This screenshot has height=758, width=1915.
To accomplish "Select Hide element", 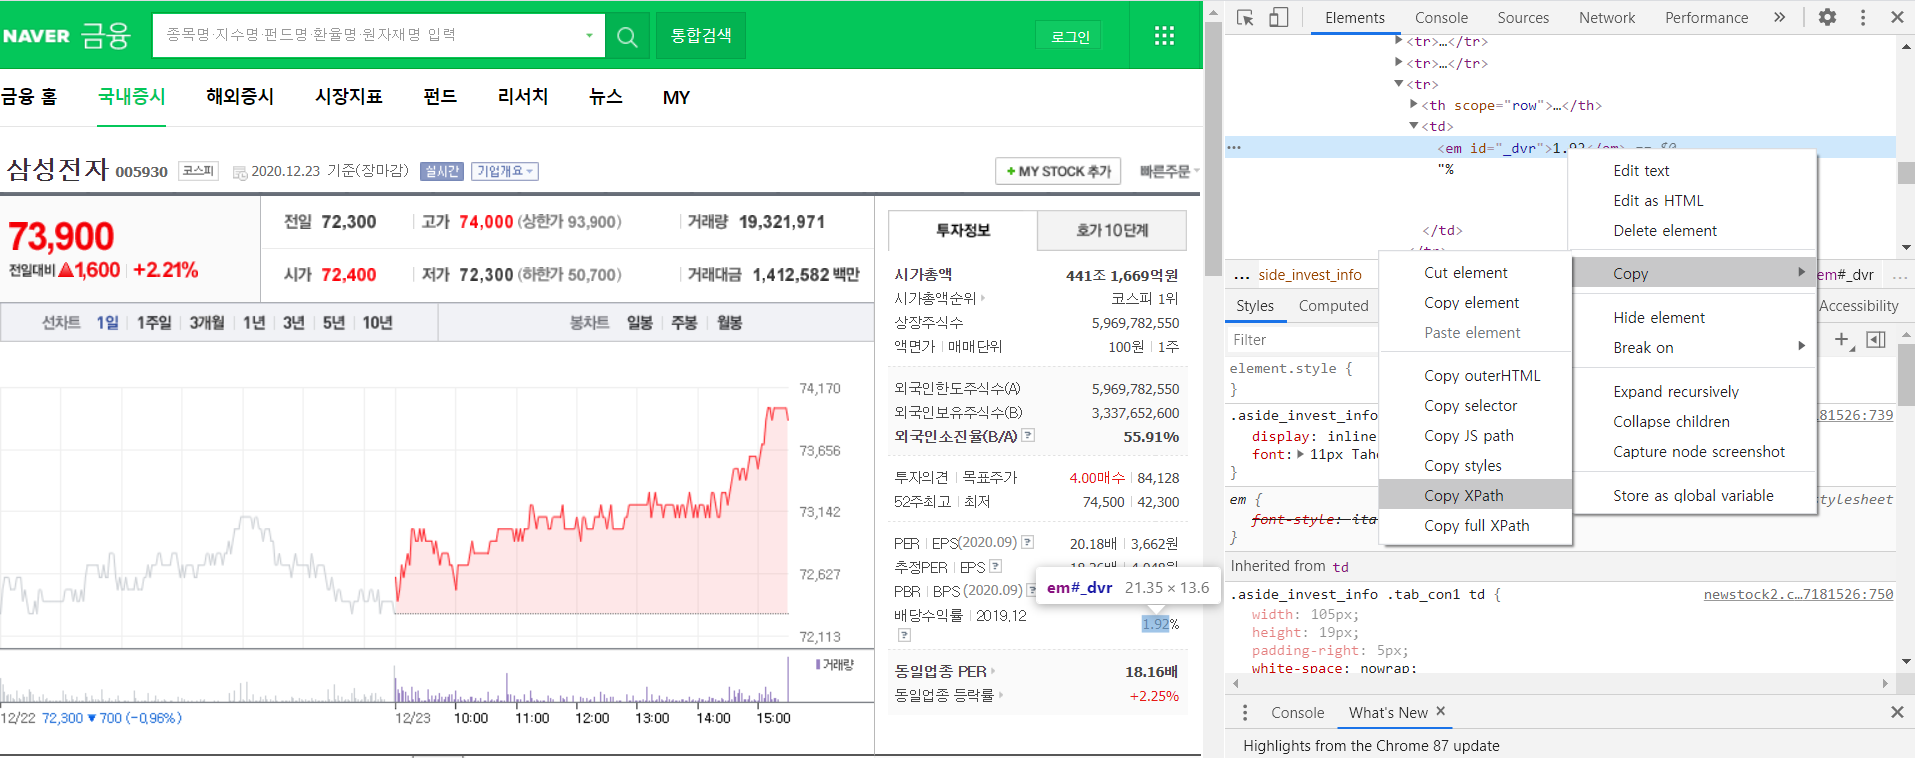I will pyautogui.click(x=1692, y=317).
